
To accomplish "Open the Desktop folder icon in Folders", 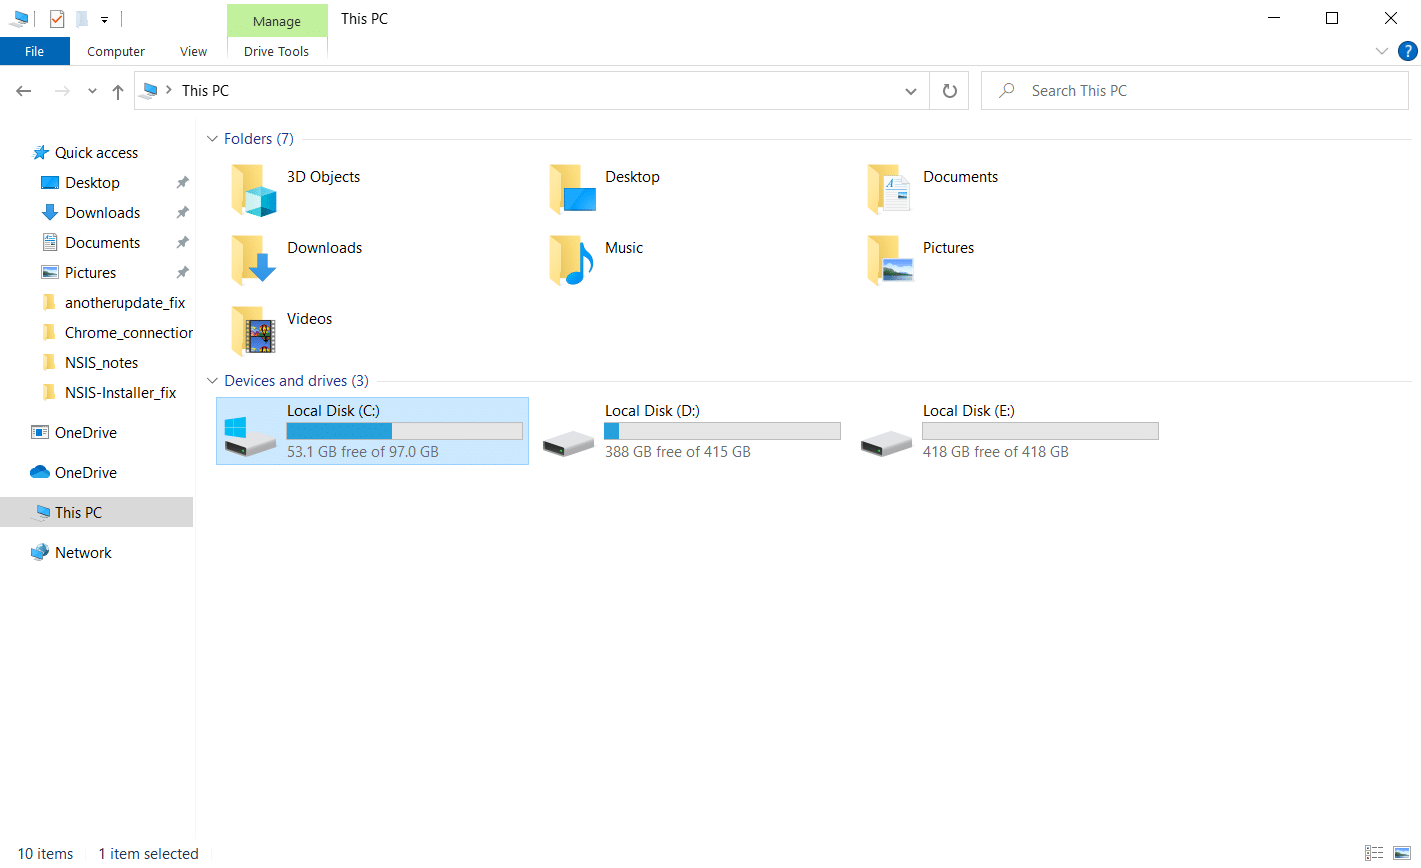I will [572, 190].
